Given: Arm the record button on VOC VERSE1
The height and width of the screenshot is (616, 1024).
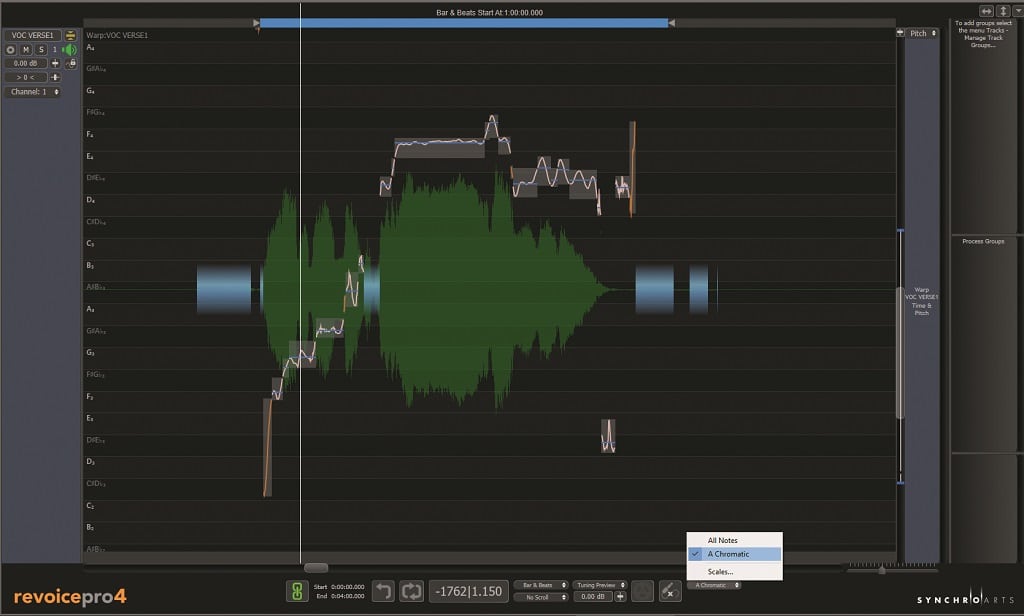Looking at the screenshot, I should (10, 50).
